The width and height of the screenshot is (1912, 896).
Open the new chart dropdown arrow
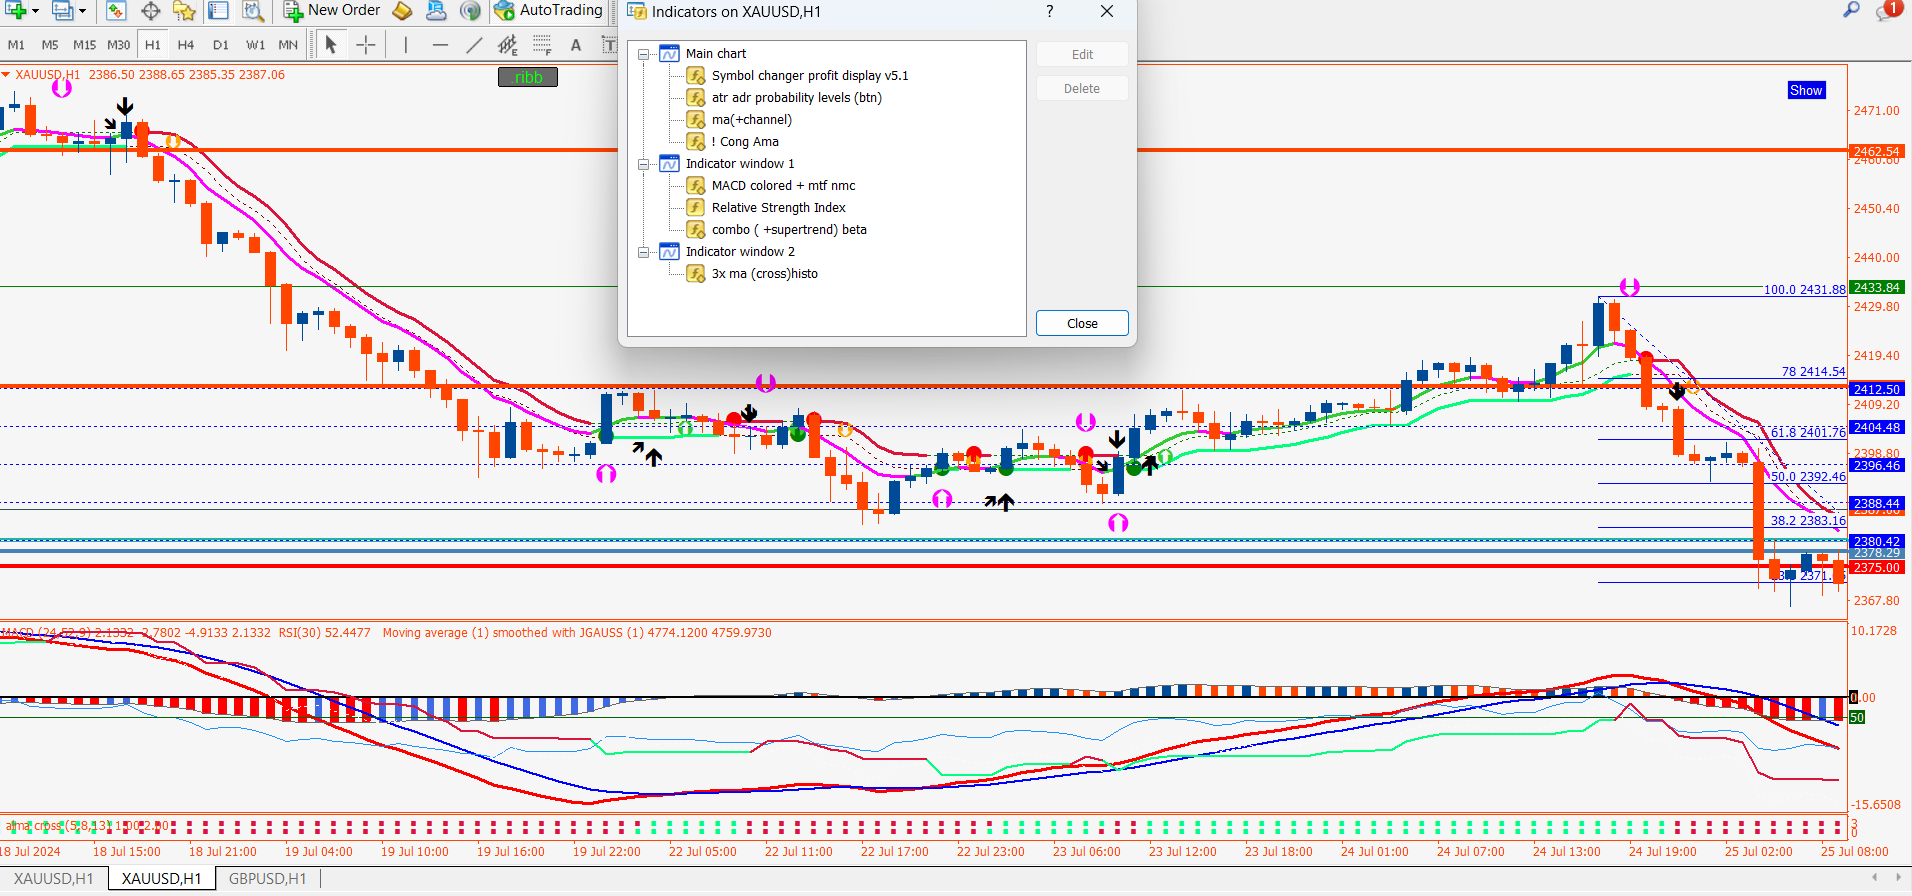pyautogui.click(x=36, y=11)
